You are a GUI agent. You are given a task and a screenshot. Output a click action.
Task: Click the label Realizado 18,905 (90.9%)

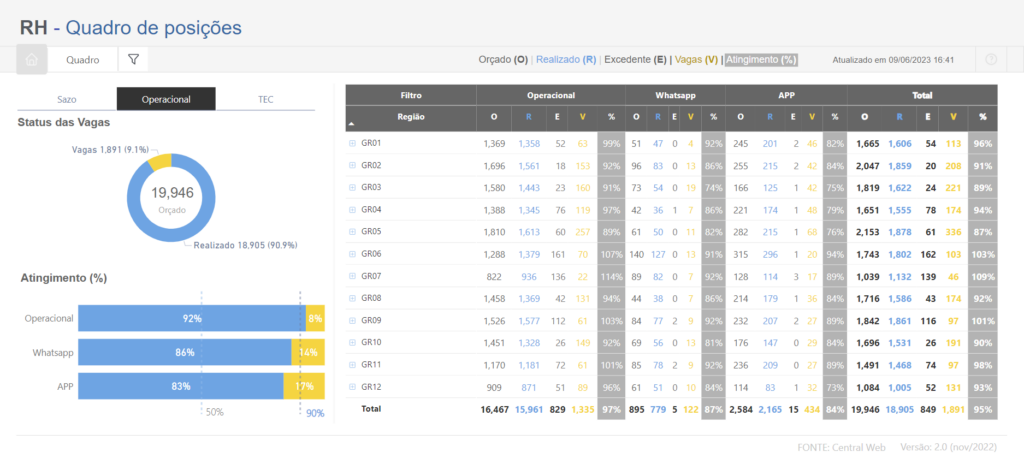coord(246,246)
